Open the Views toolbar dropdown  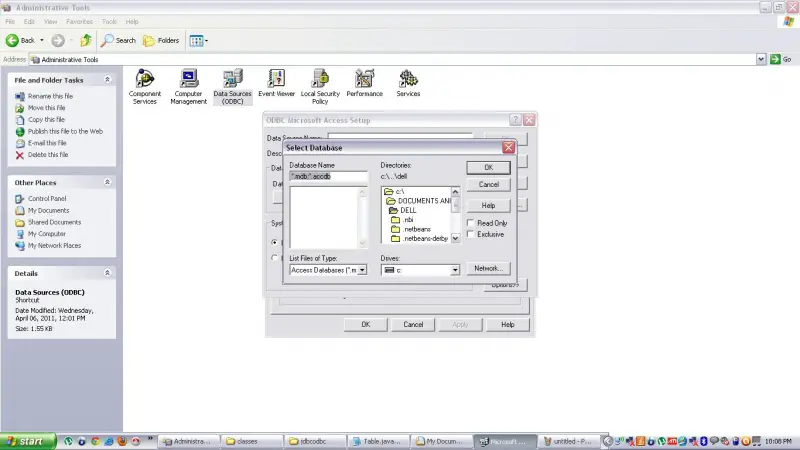(x=198, y=40)
